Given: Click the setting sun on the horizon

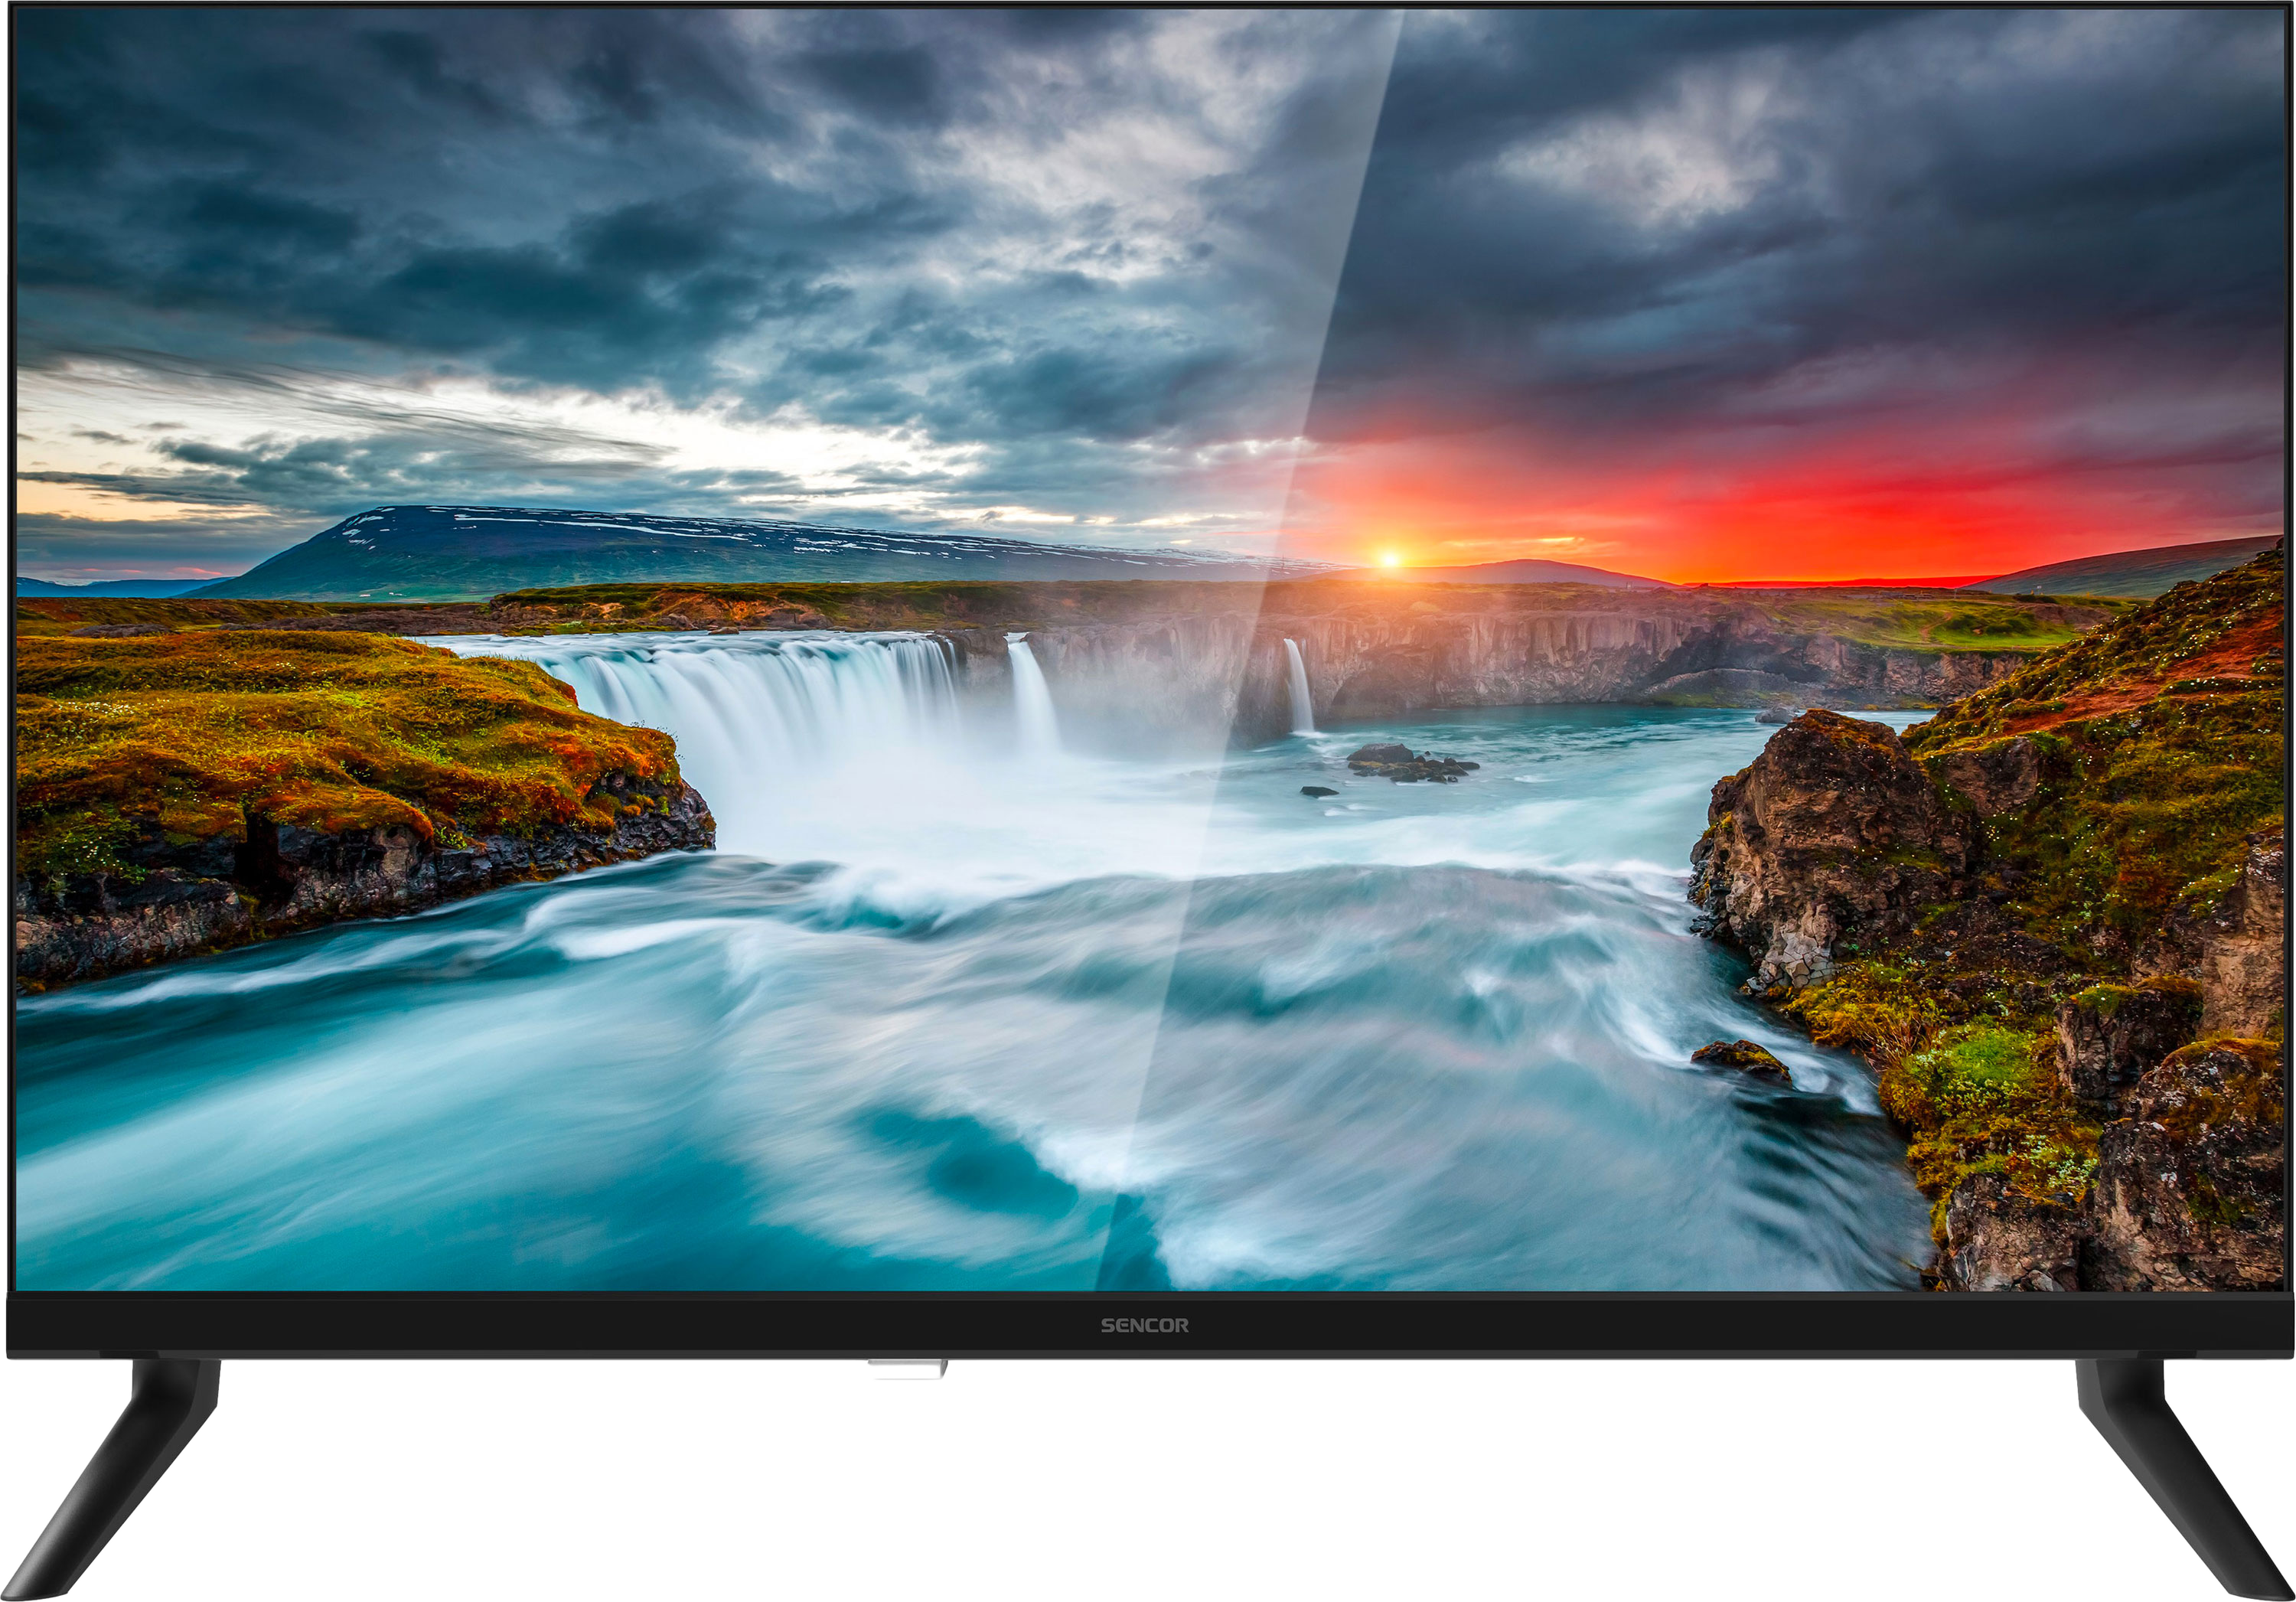Looking at the screenshot, I should (1388, 560).
